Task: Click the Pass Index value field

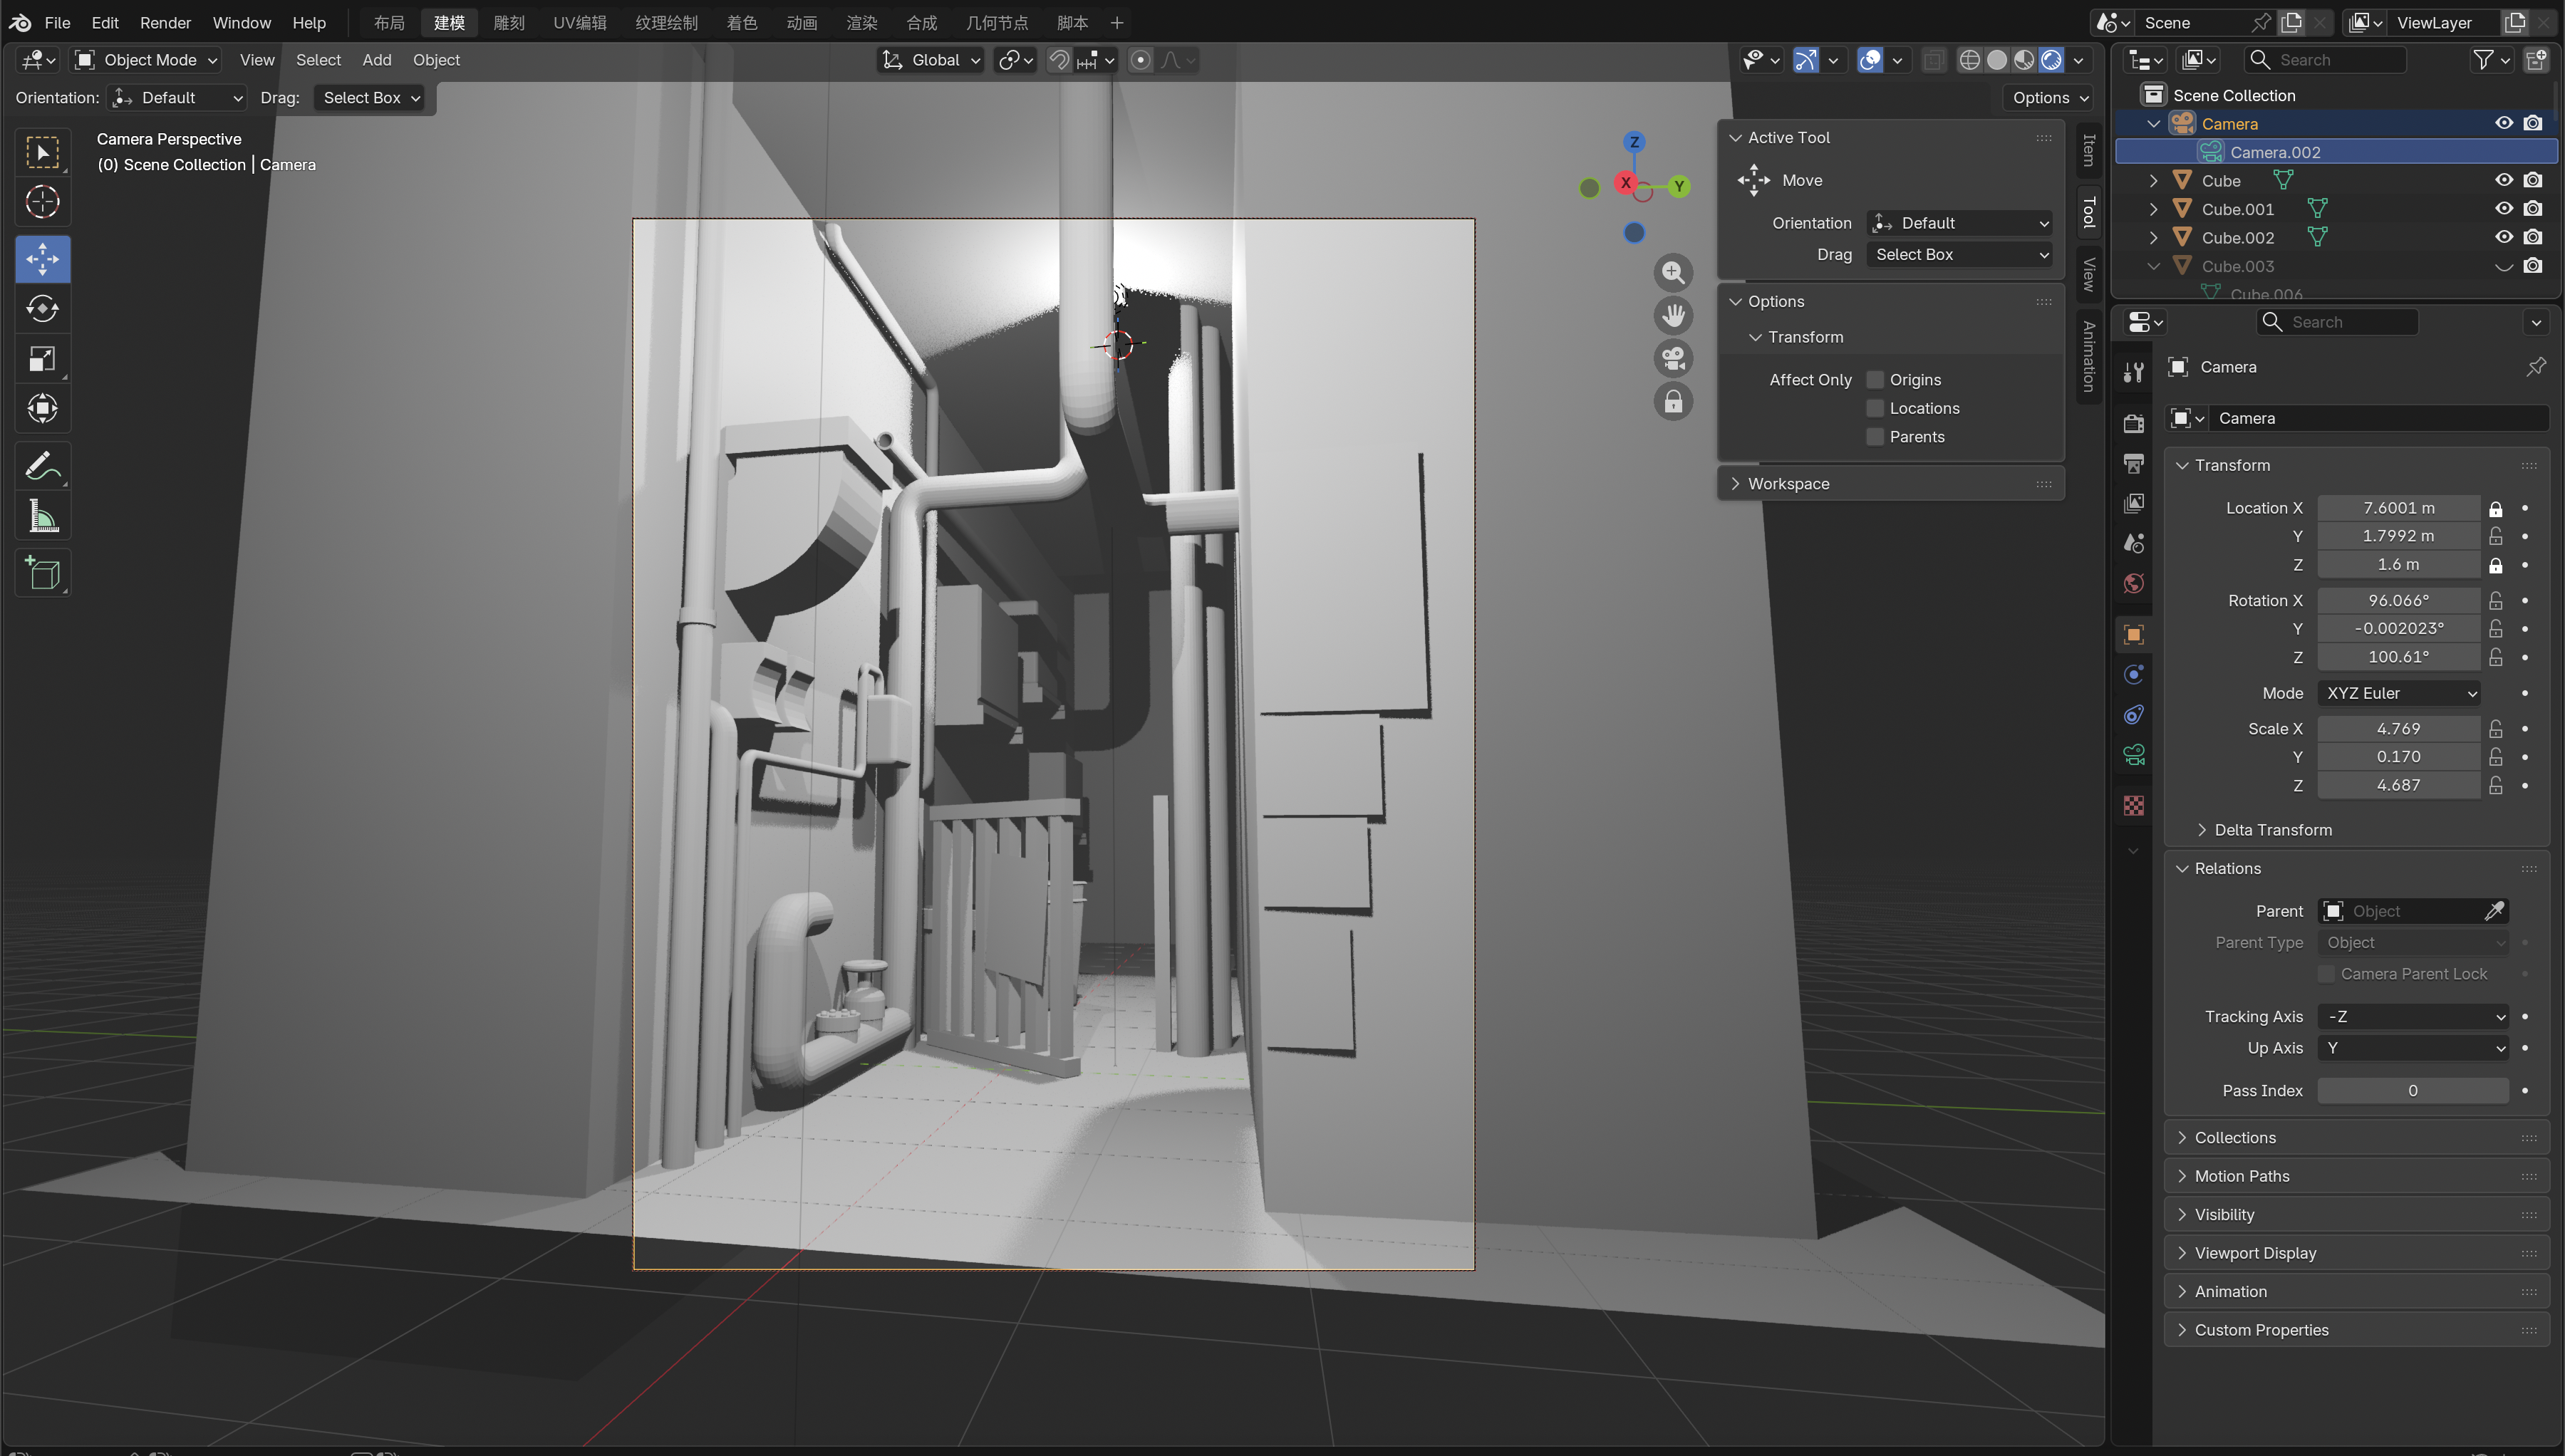Action: pos(2413,1091)
